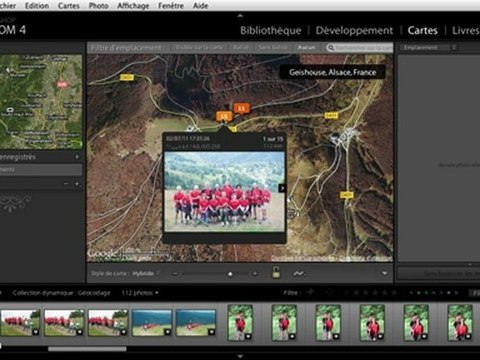Open the filmstrip filter preset dropdown
480x360 pixels.
pyautogui.click(x=474, y=293)
